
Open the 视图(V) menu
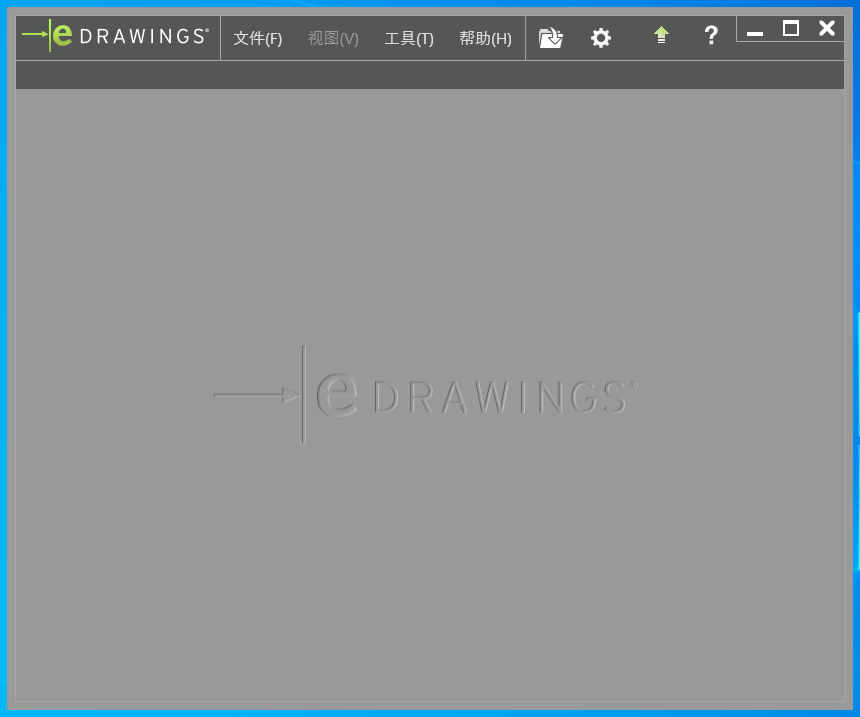coord(333,38)
